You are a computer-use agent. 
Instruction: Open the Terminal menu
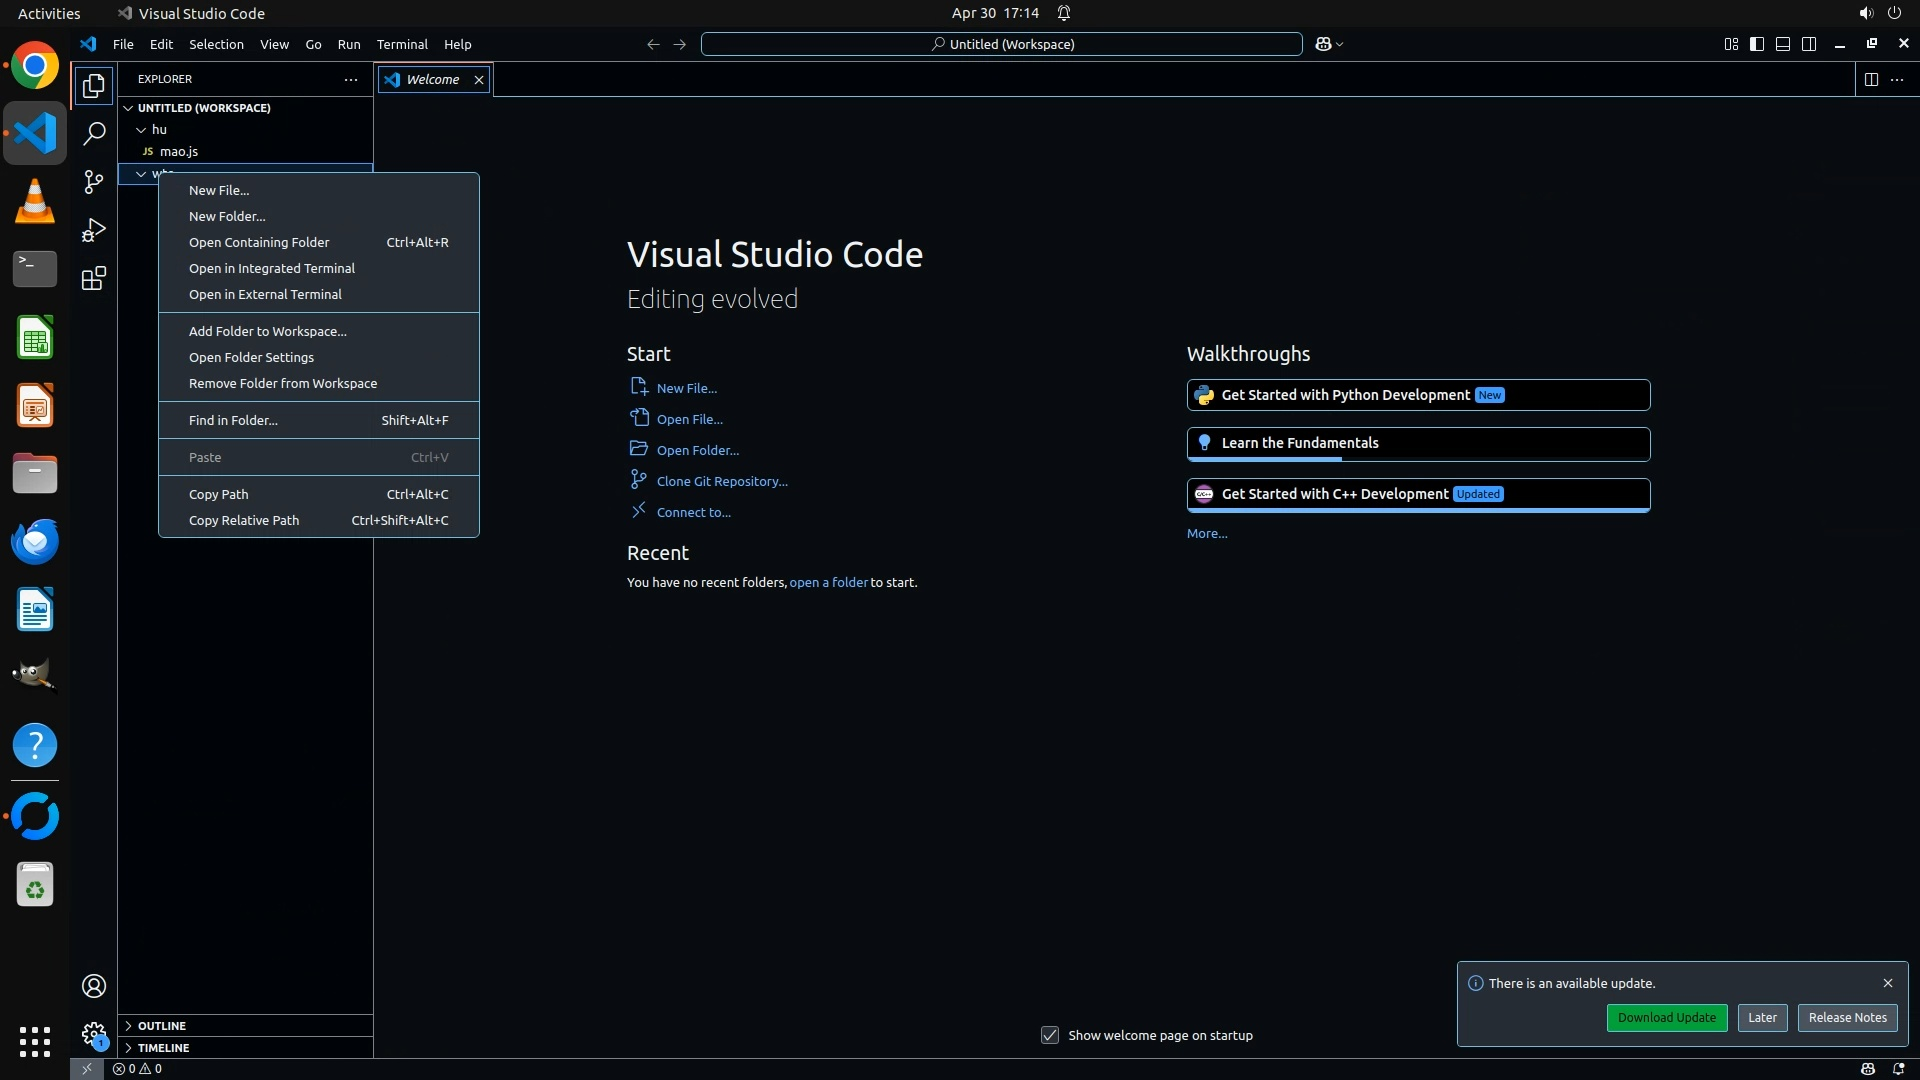(x=402, y=44)
